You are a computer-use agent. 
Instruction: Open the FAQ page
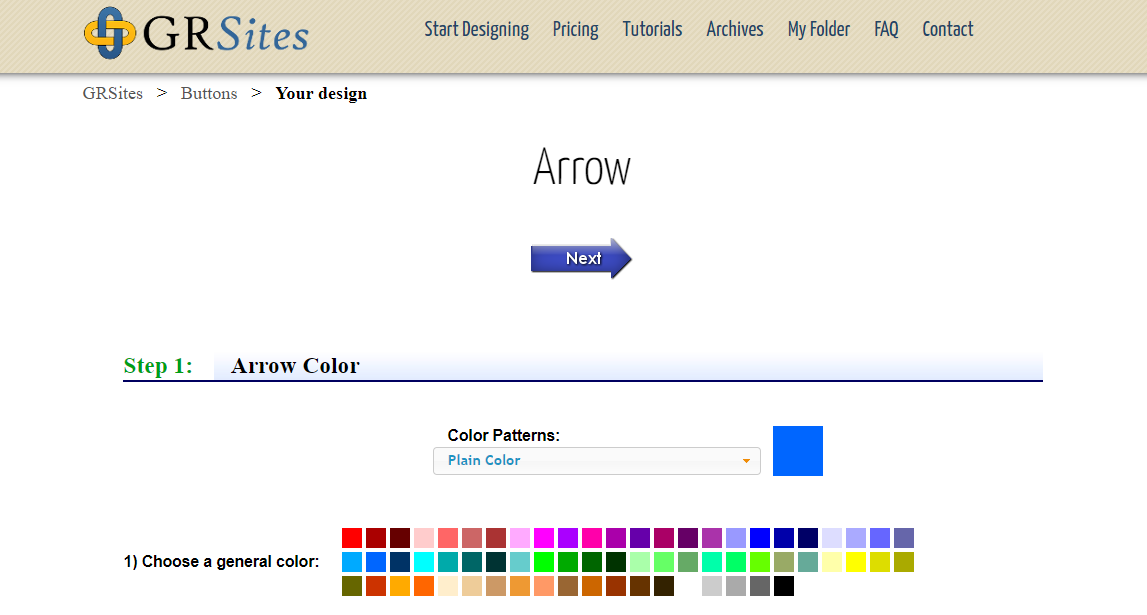pyautogui.click(x=886, y=29)
